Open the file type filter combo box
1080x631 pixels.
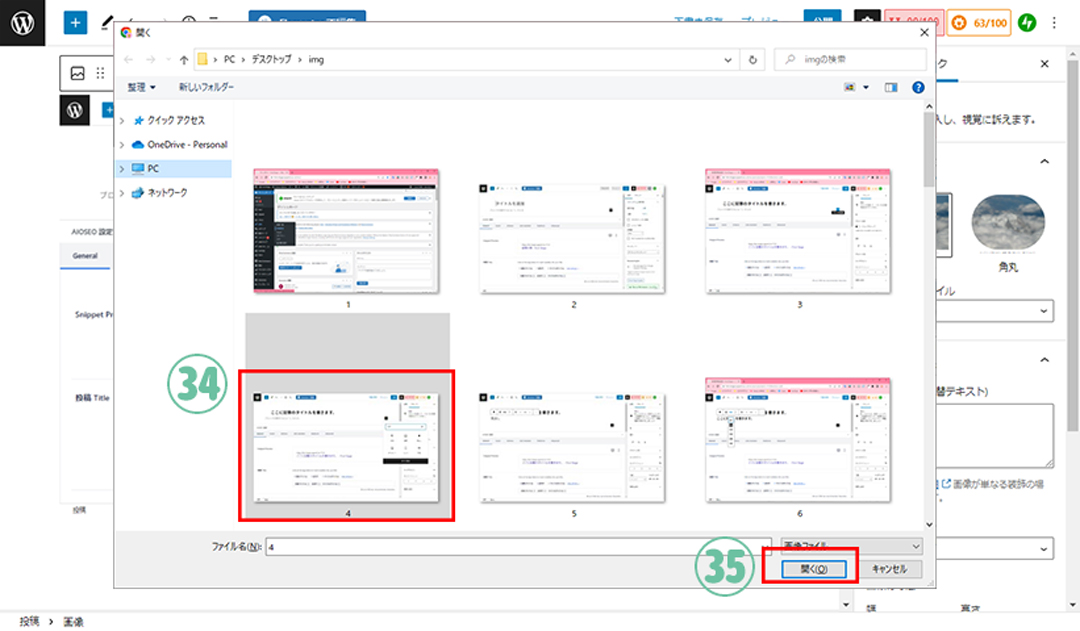(x=850, y=546)
